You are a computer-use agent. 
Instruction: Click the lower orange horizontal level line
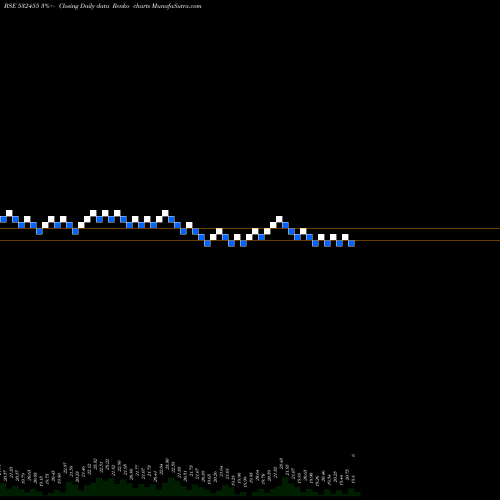250,240
